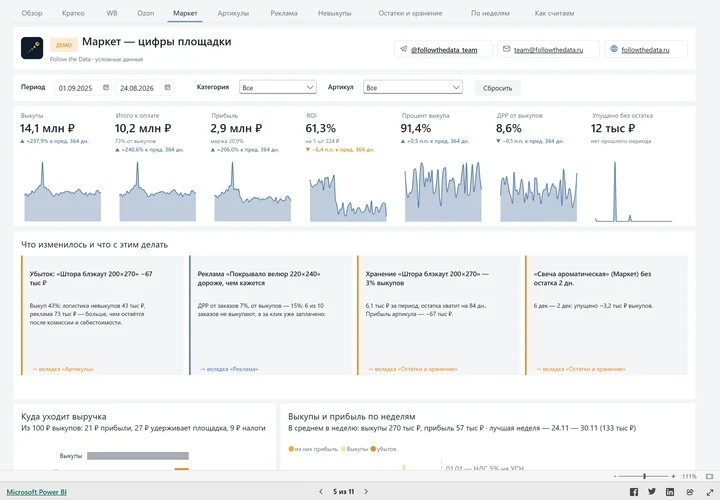
Task: Click the Follow the Data logo icon
Action: click(x=32, y=48)
